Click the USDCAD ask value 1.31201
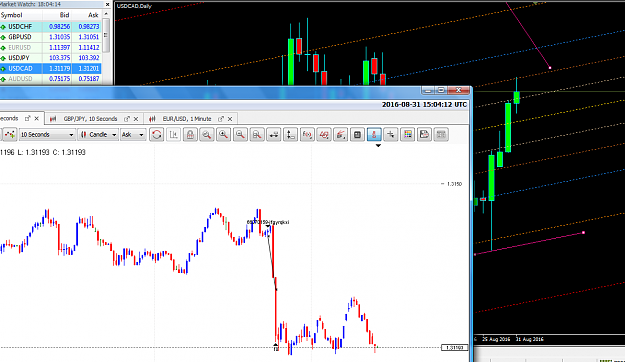This screenshot has width=625, height=362. click(x=89, y=69)
